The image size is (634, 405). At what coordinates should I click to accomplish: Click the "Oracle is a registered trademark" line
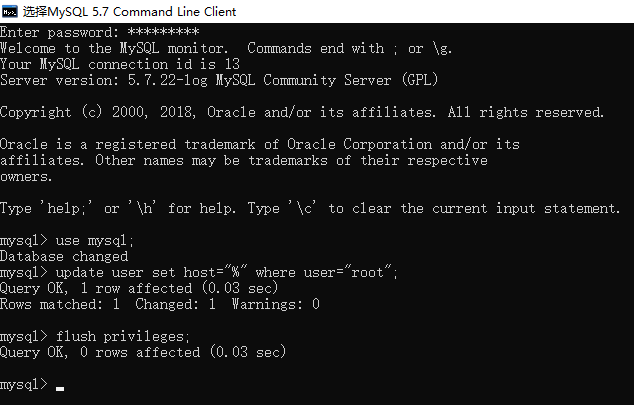tap(260, 144)
